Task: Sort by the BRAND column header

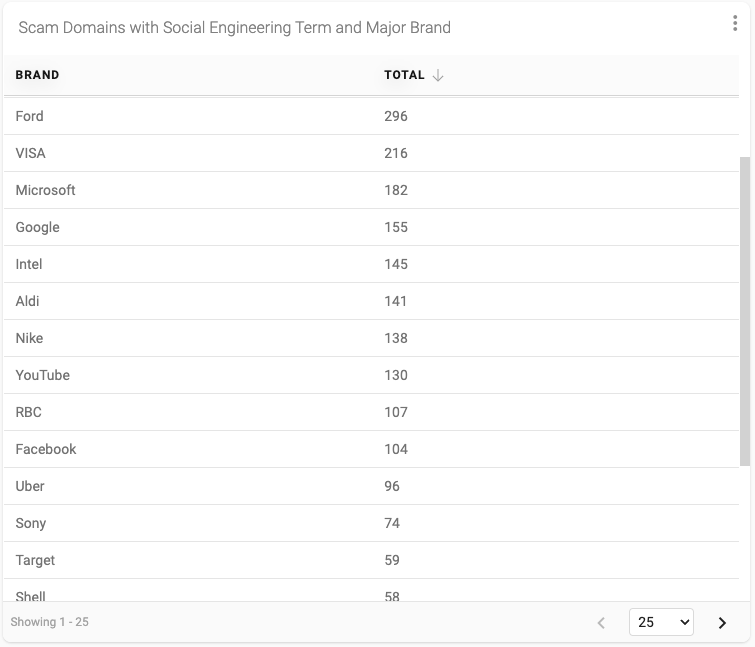Action: tap(37, 75)
